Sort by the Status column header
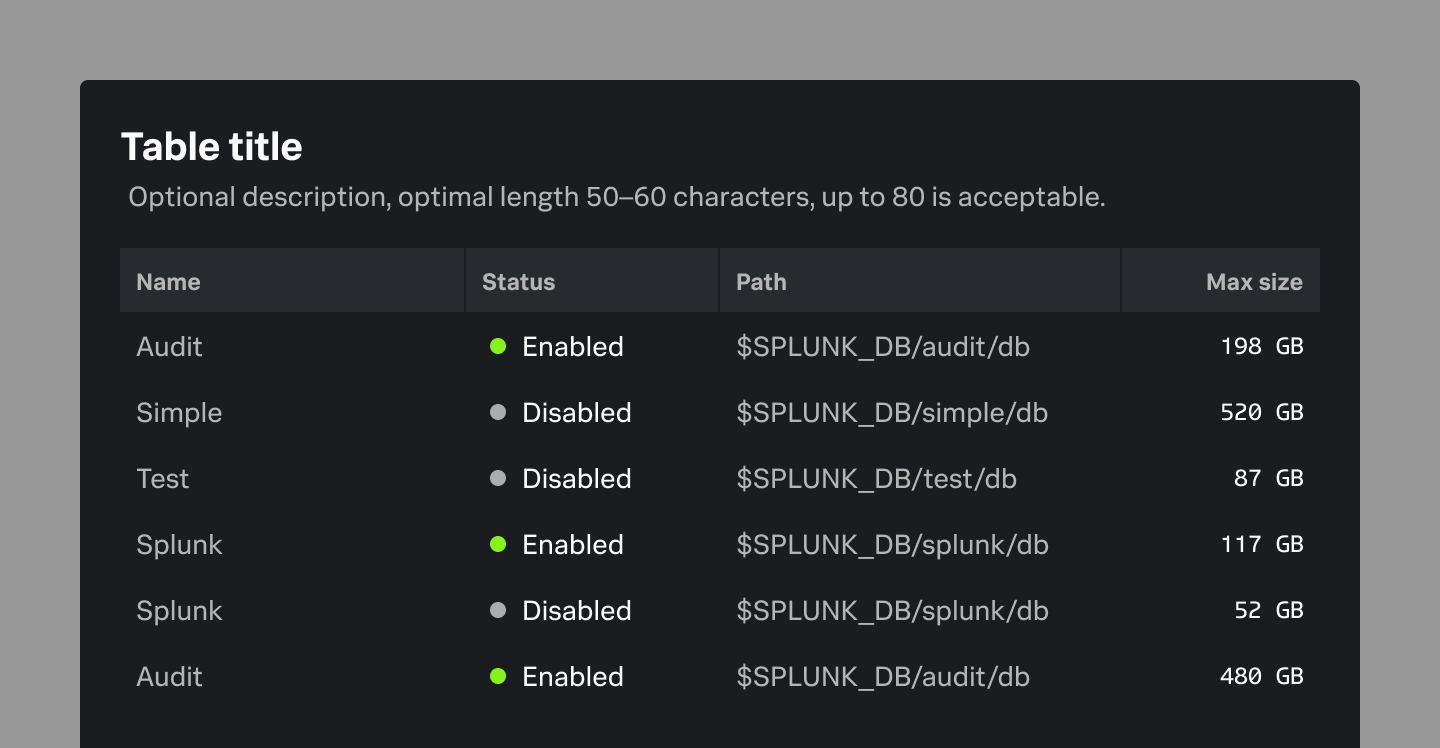 coord(518,281)
